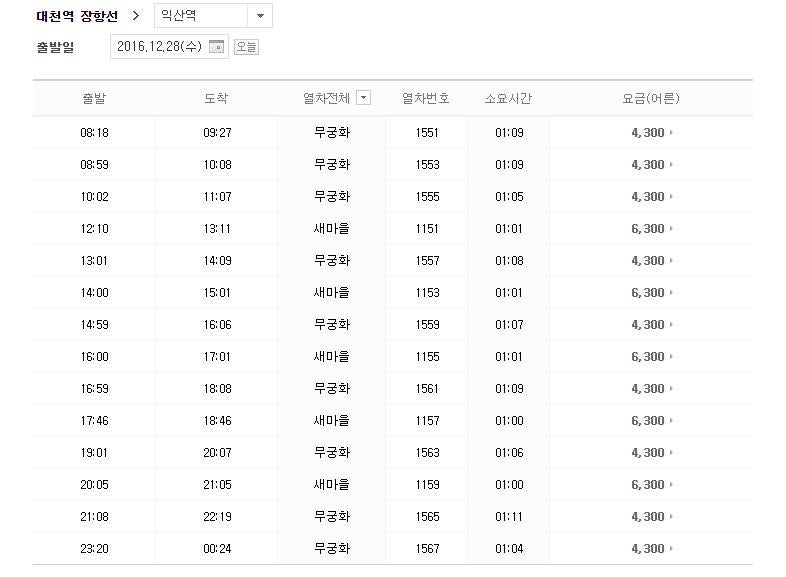
Task: Click the 오늘 (today) button
Action: coord(246,47)
